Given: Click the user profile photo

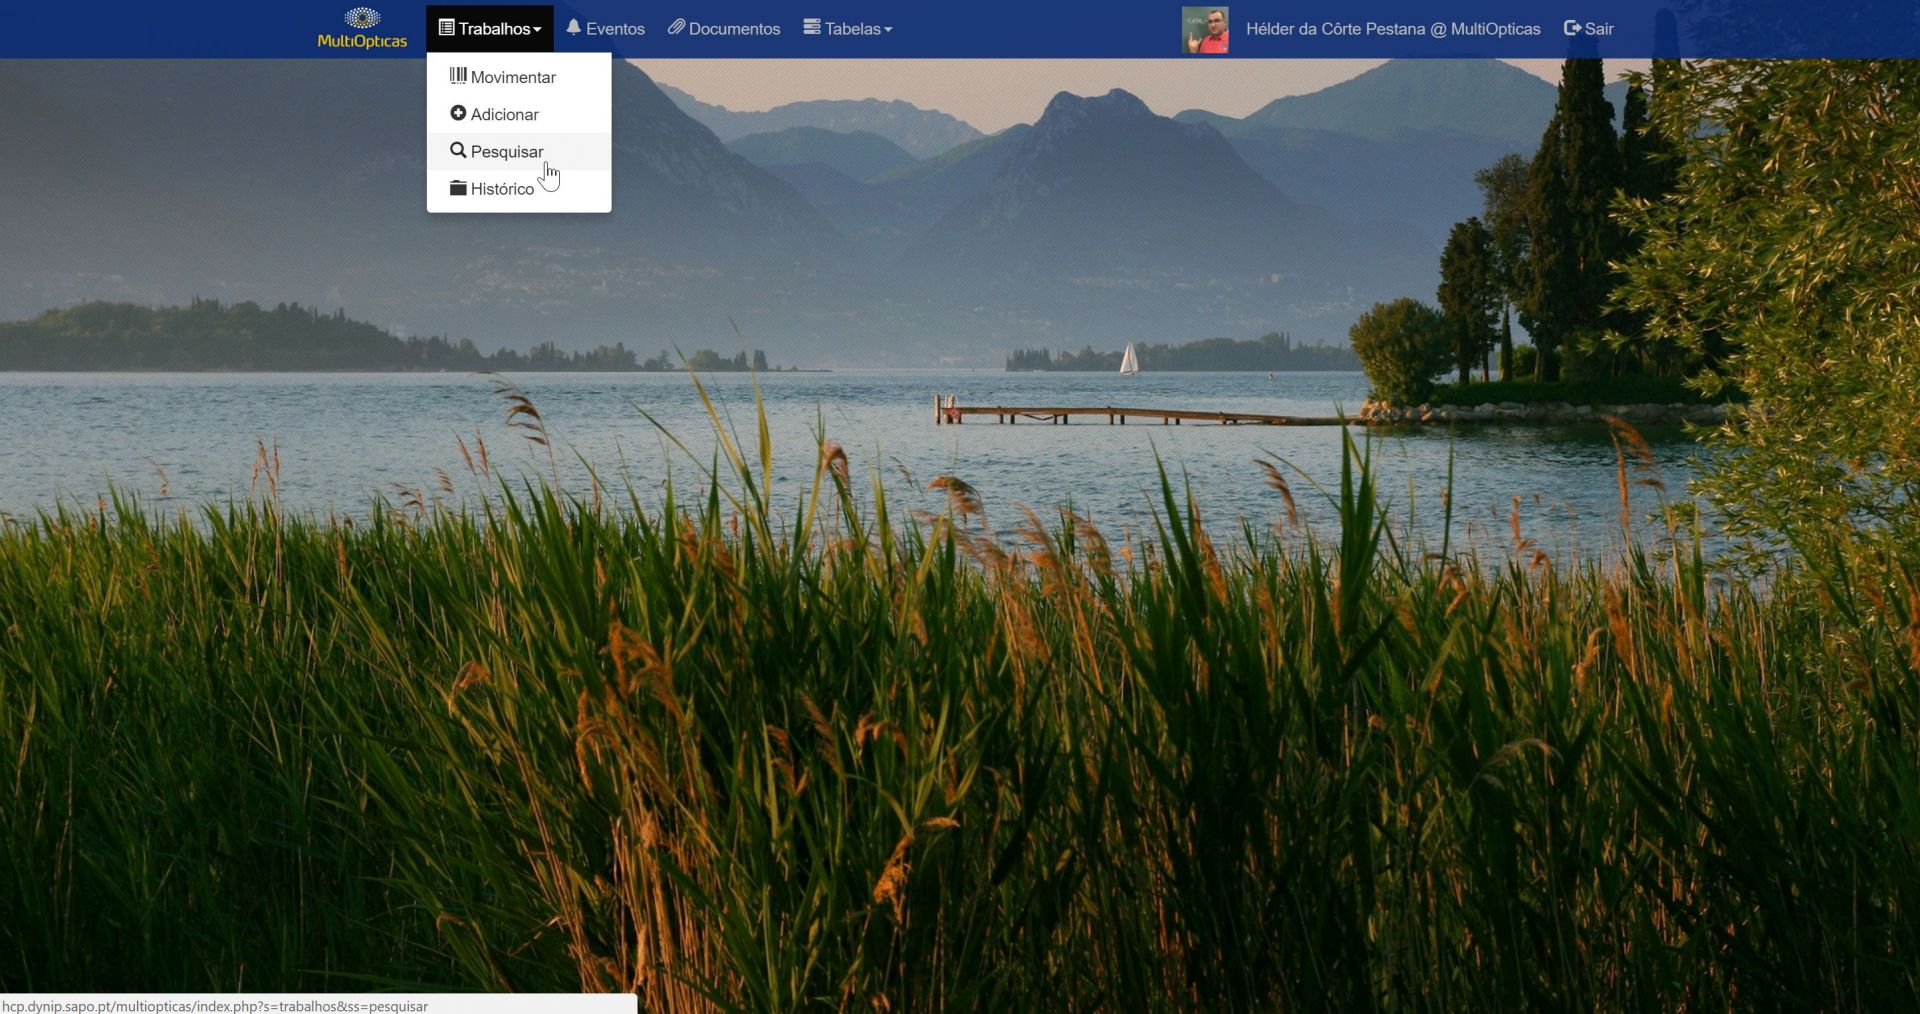Looking at the screenshot, I should tap(1205, 29).
